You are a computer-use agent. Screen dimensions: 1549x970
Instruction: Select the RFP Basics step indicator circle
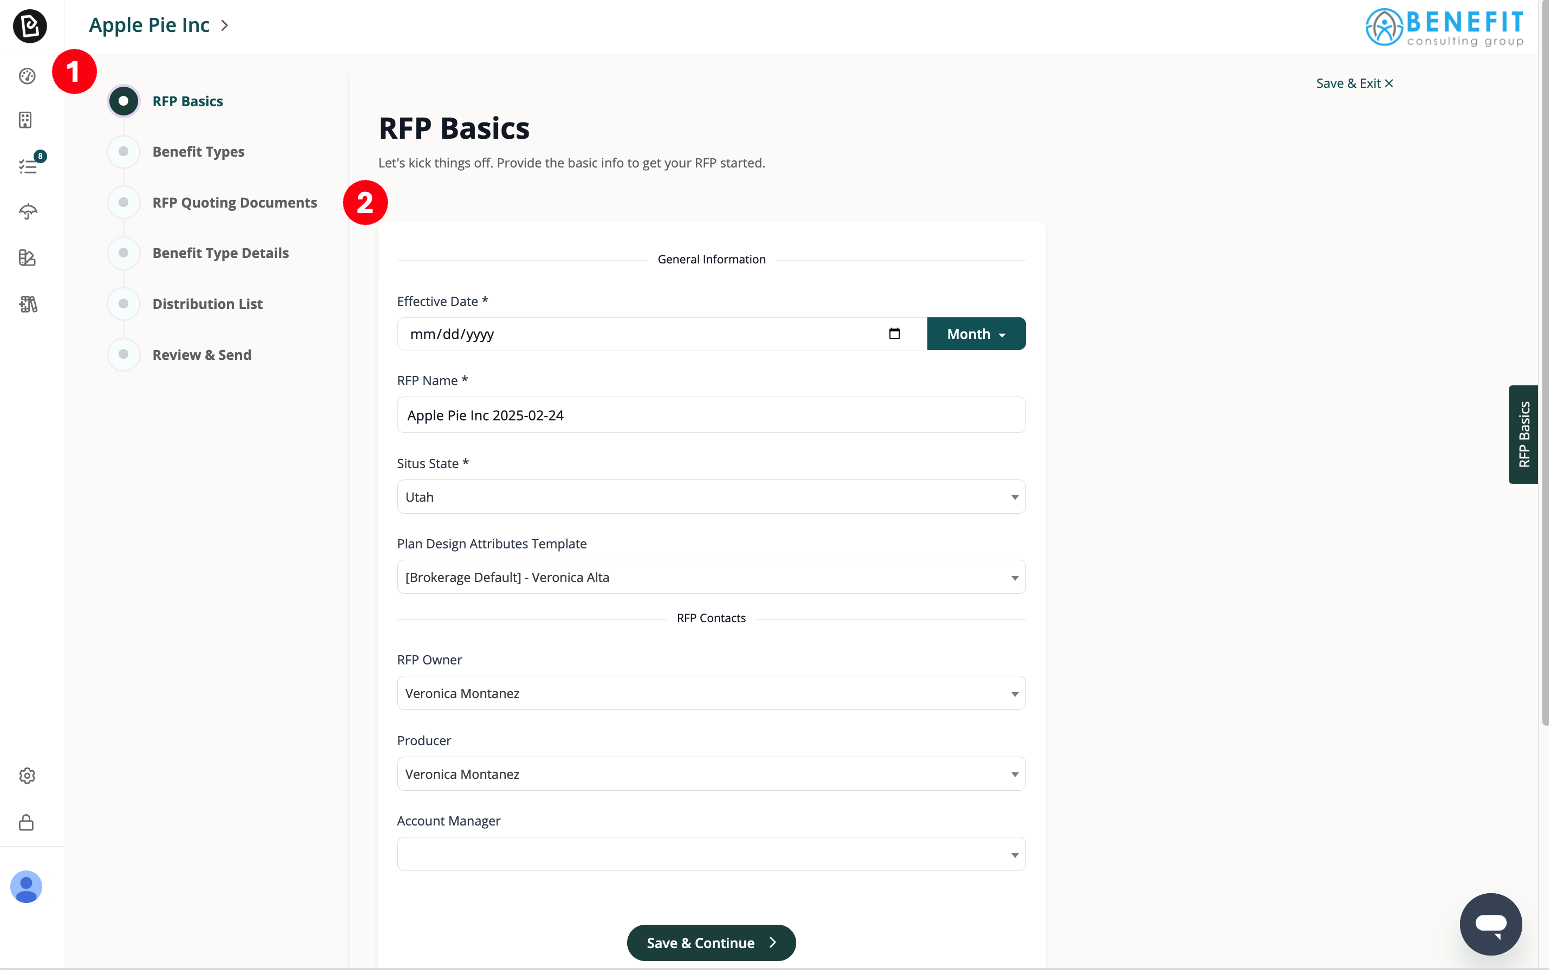123,101
